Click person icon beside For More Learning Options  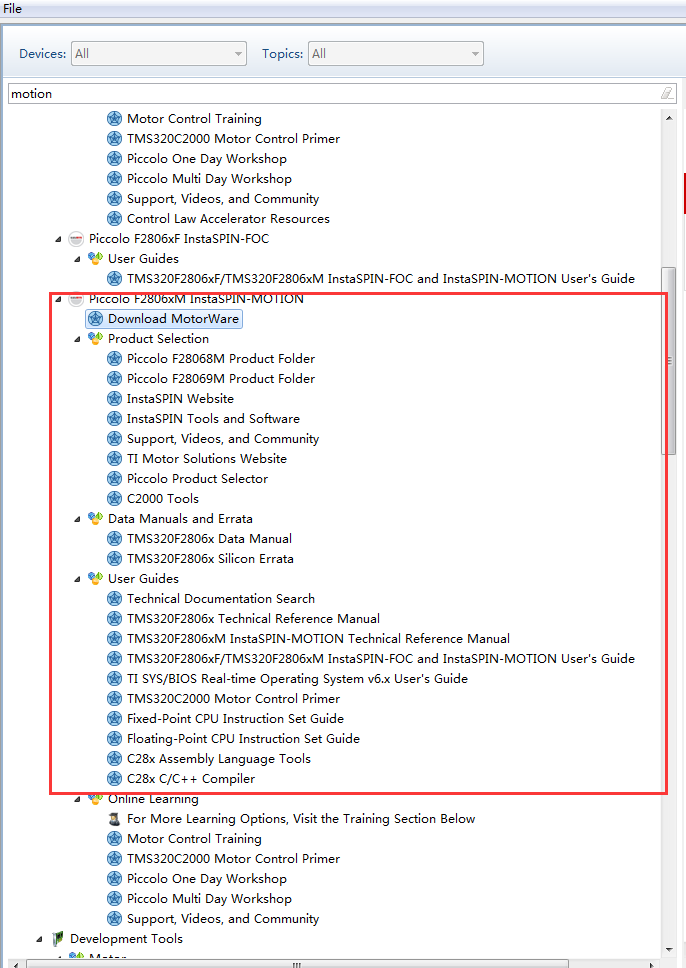point(114,819)
